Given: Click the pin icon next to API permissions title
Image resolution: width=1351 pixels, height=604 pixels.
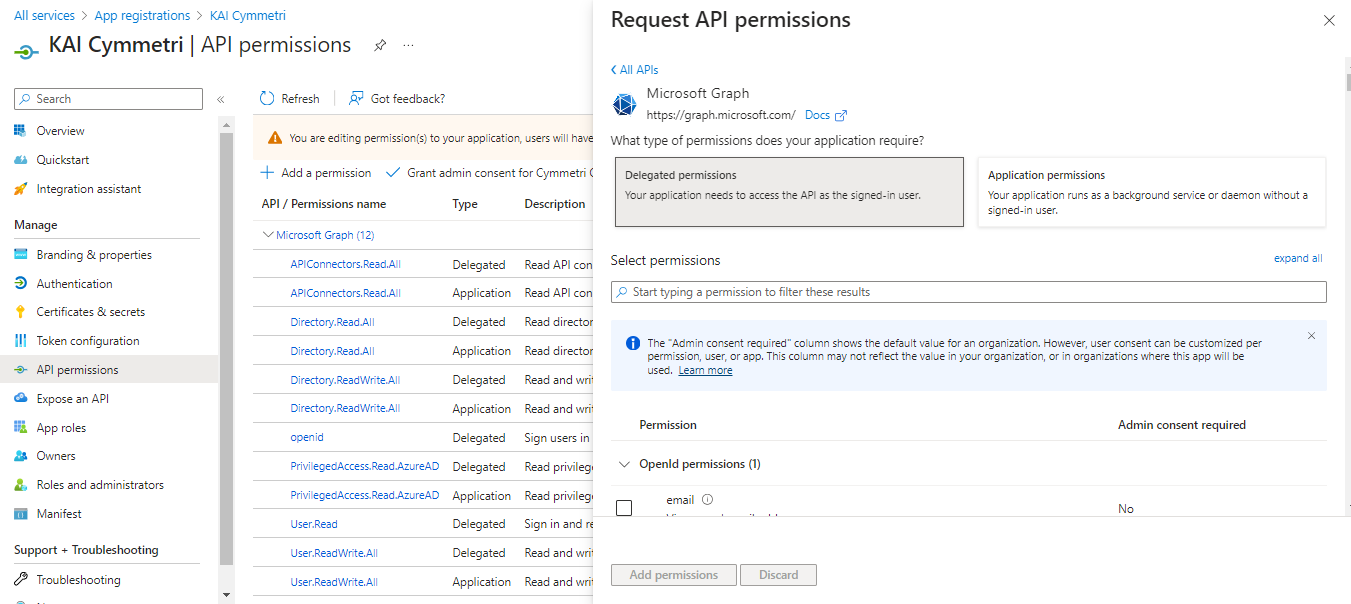Looking at the screenshot, I should tap(380, 46).
